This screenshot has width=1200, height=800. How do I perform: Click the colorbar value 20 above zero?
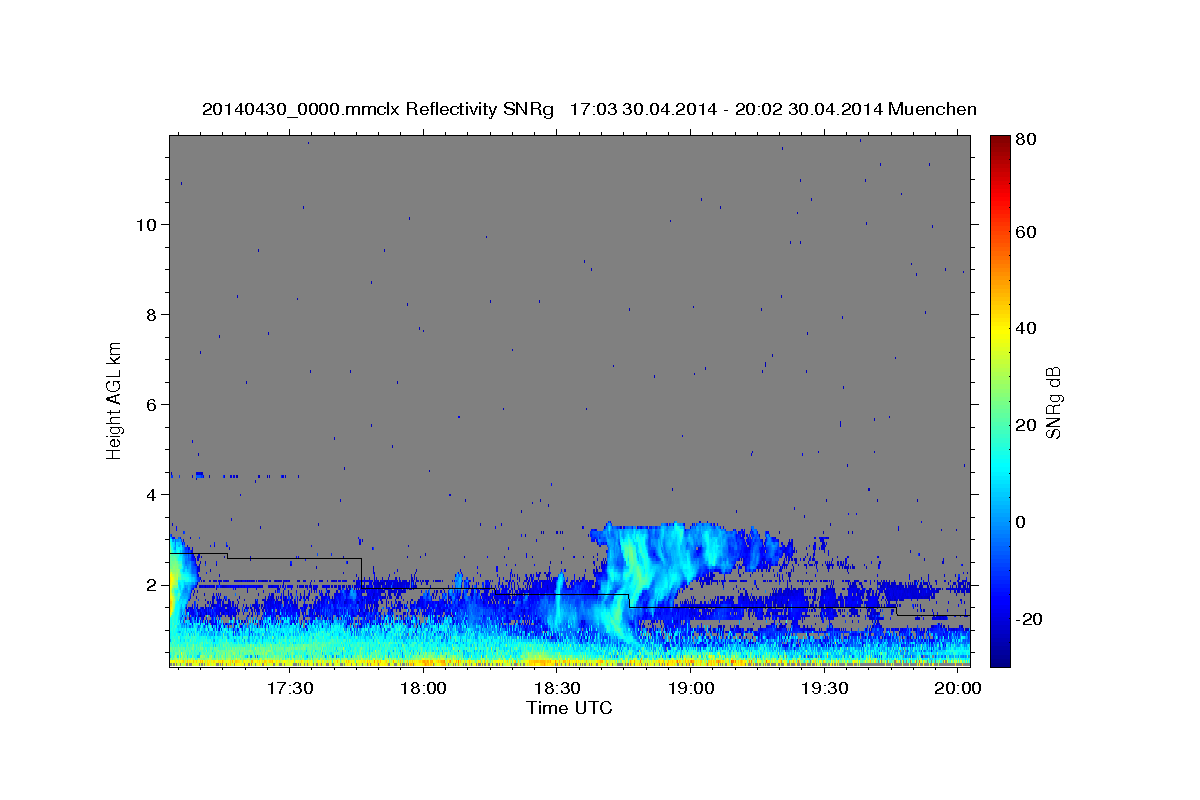(x=1026, y=425)
